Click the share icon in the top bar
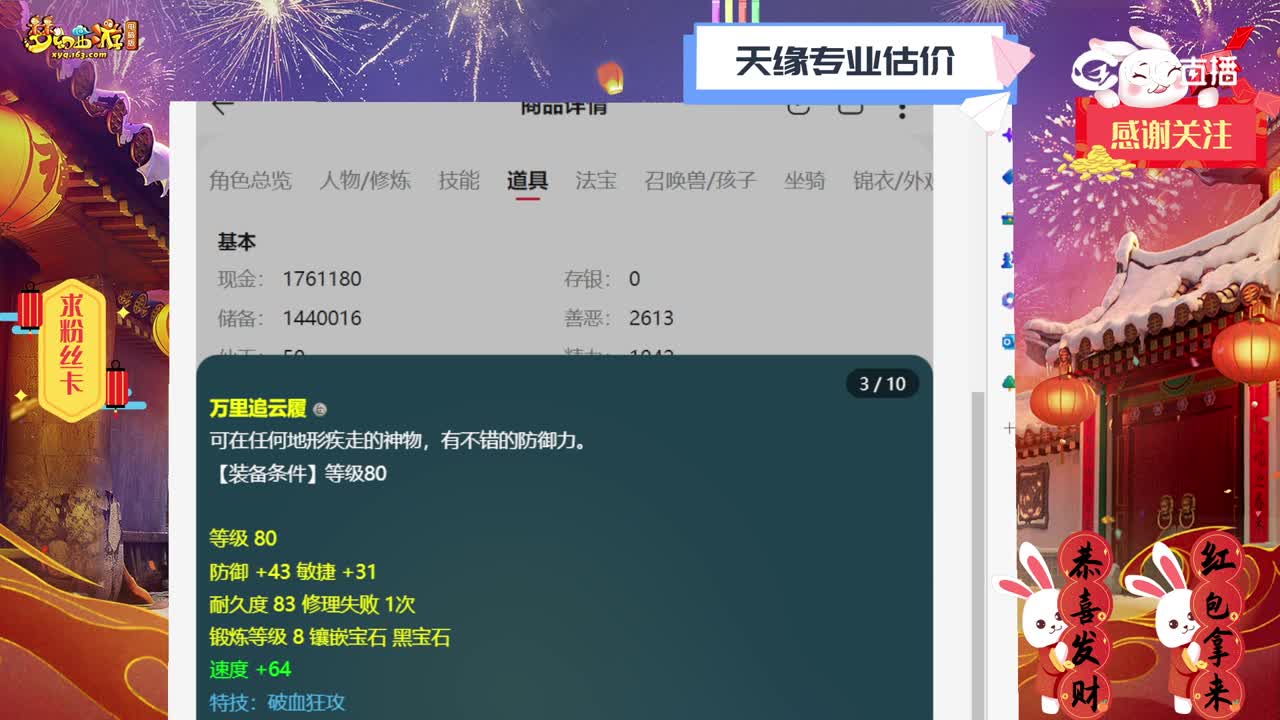The height and width of the screenshot is (720, 1280). point(849,107)
